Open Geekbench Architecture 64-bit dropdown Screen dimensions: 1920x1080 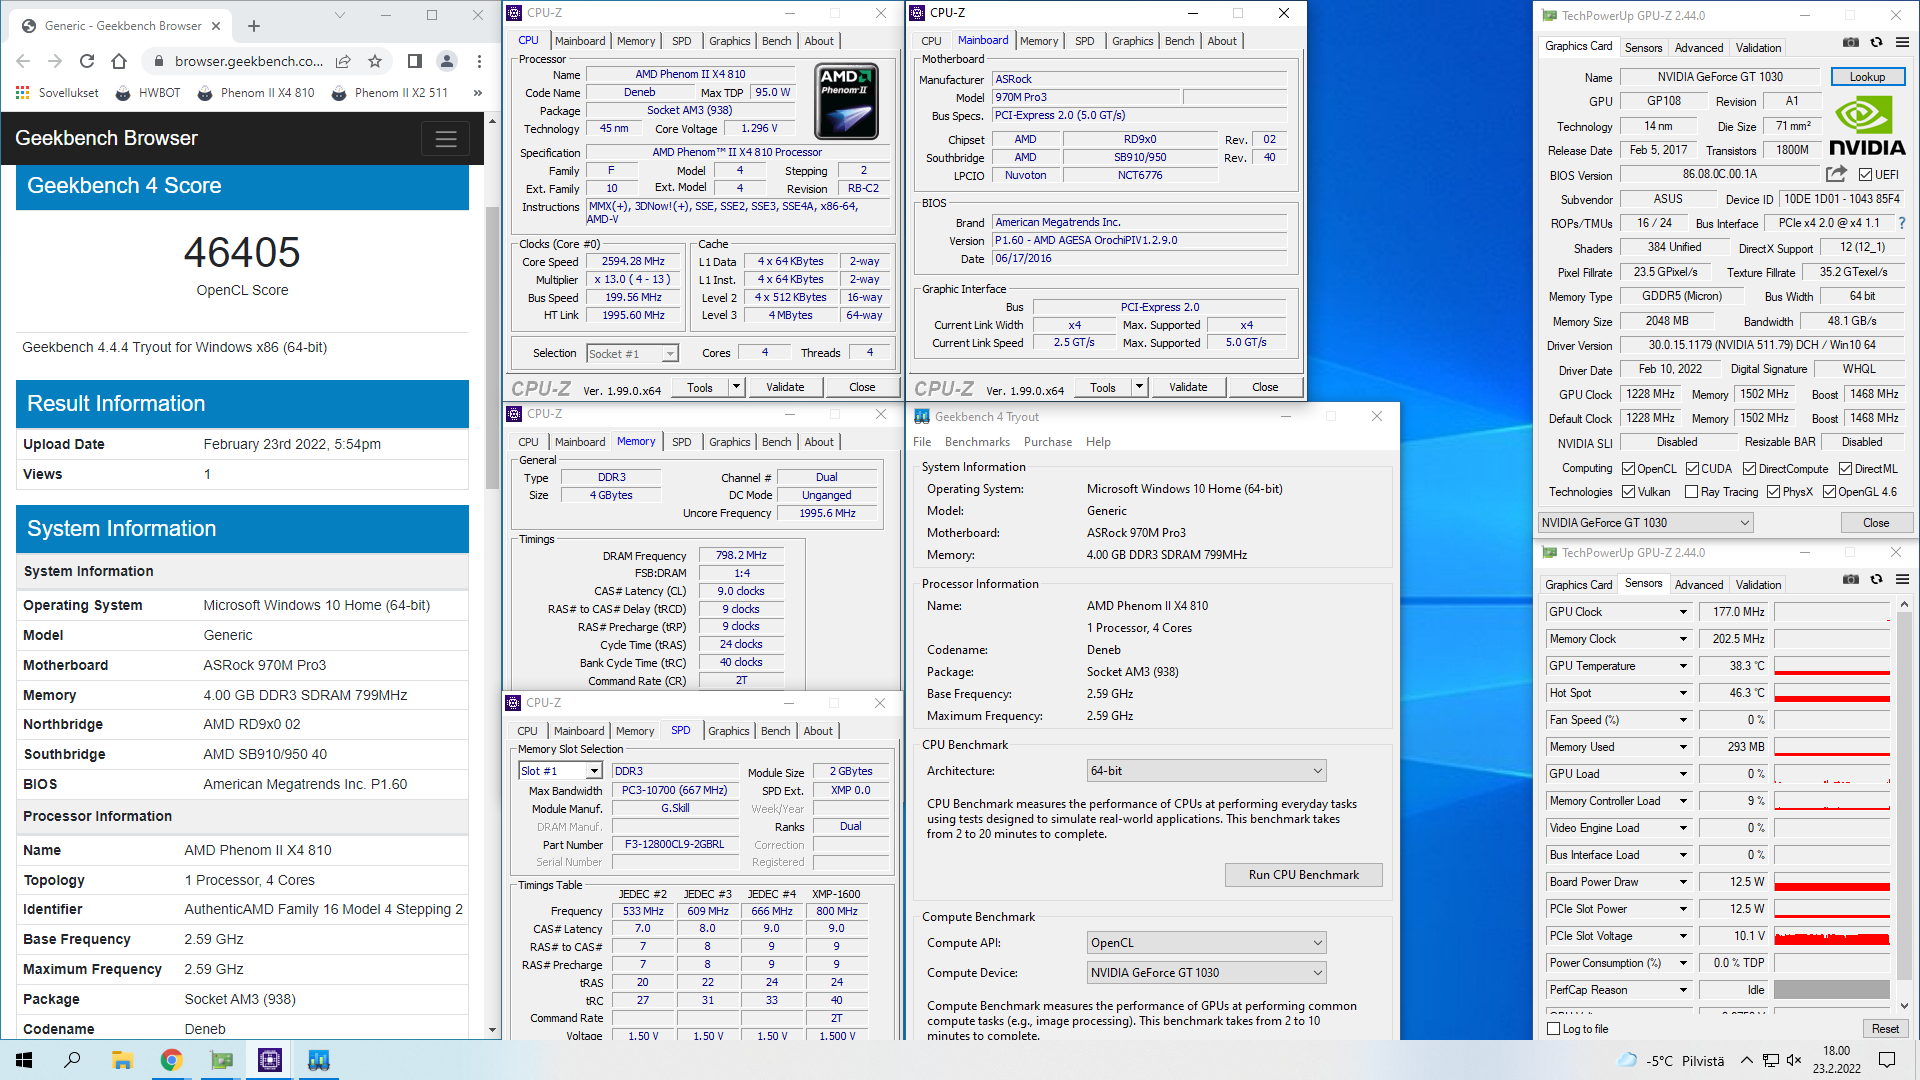1207,771
